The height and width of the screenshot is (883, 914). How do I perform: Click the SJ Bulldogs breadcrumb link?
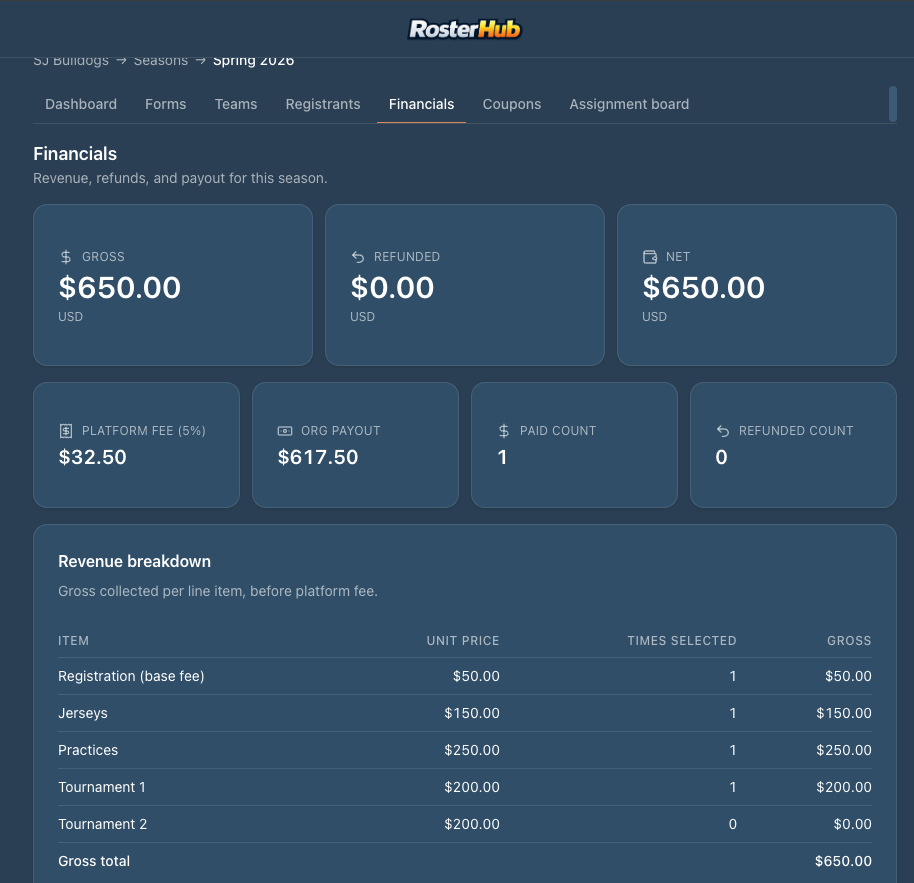pos(71,61)
